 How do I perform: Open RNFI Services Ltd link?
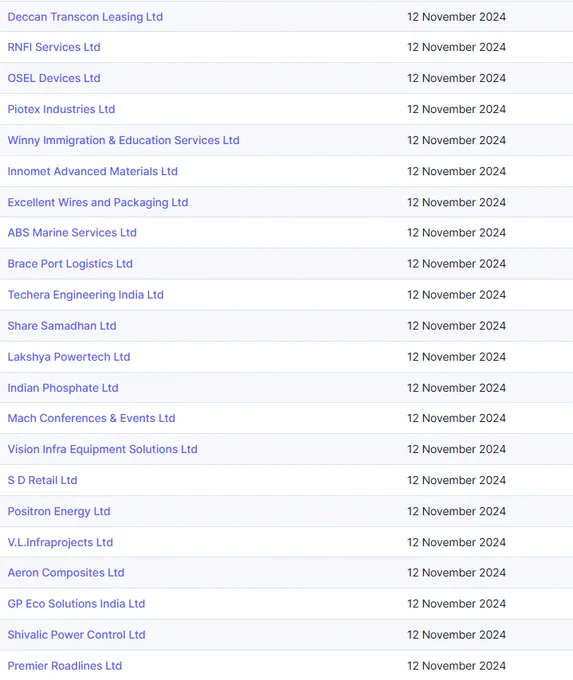[x=54, y=47]
